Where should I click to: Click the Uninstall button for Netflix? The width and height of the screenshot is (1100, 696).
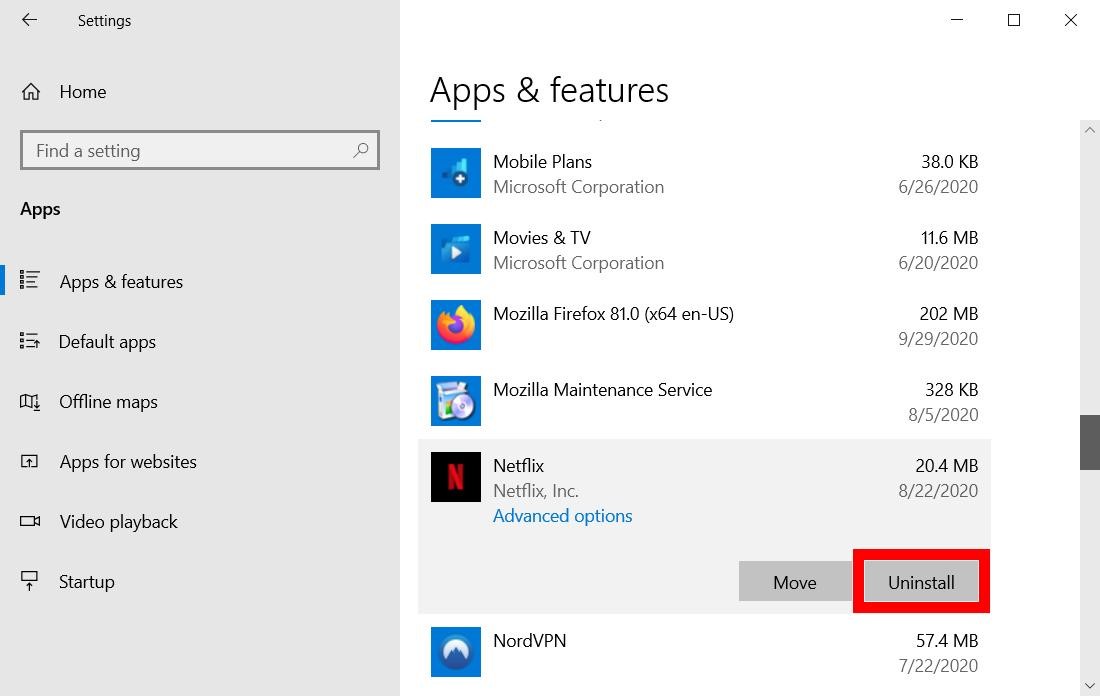point(921,581)
